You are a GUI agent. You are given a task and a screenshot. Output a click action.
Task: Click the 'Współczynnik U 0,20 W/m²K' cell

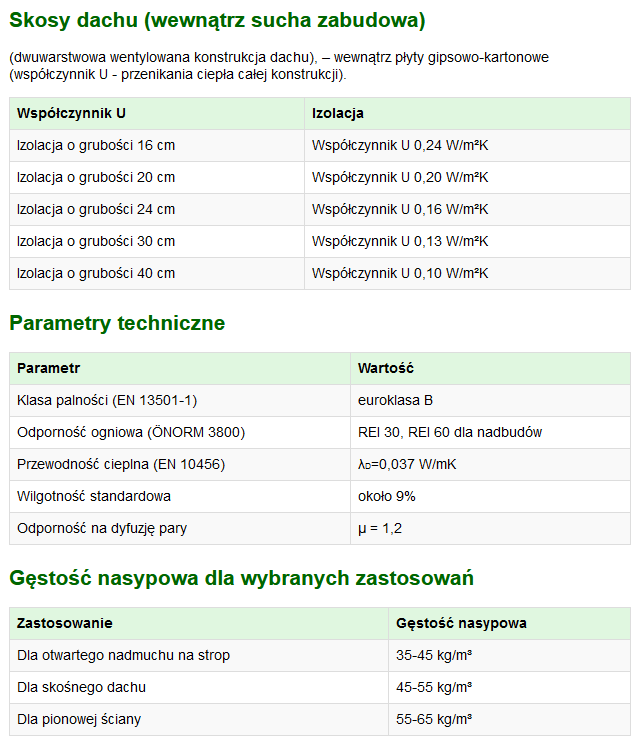pyautogui.click(x=399, y=177)
